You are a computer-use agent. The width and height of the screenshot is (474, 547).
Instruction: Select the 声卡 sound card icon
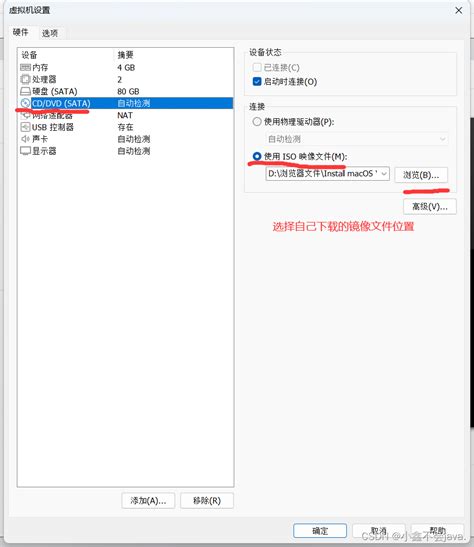pos(25,139)
